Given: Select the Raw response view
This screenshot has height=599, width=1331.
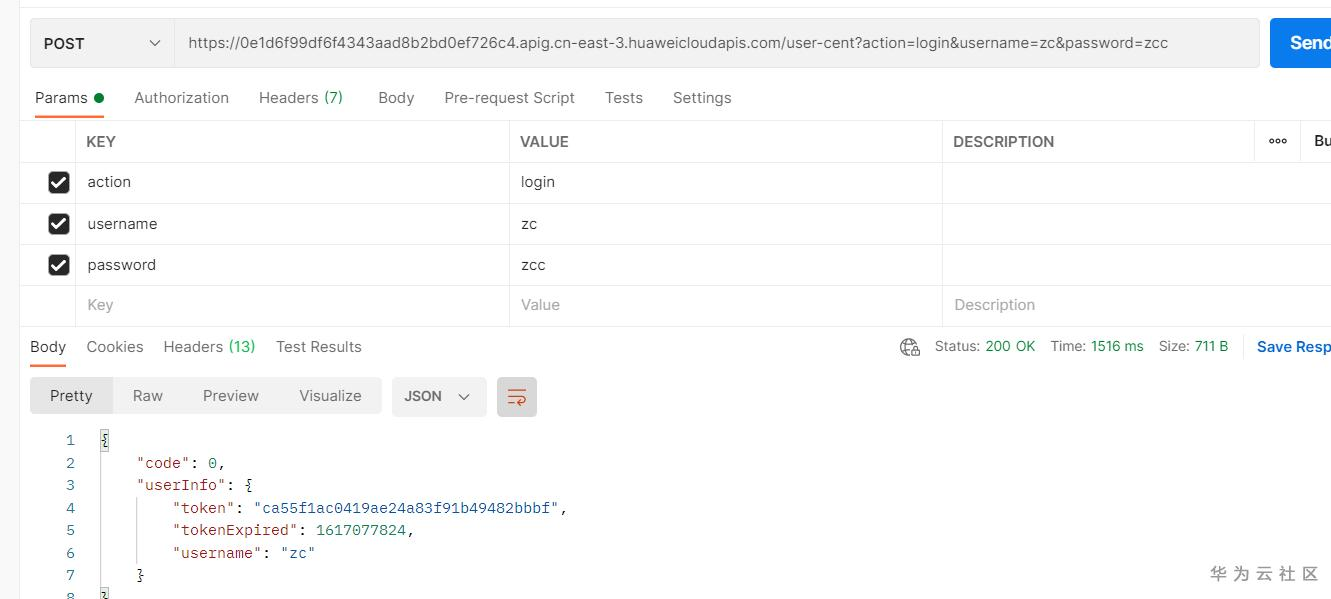Looking at the screenshot, I should pos(147,396).
